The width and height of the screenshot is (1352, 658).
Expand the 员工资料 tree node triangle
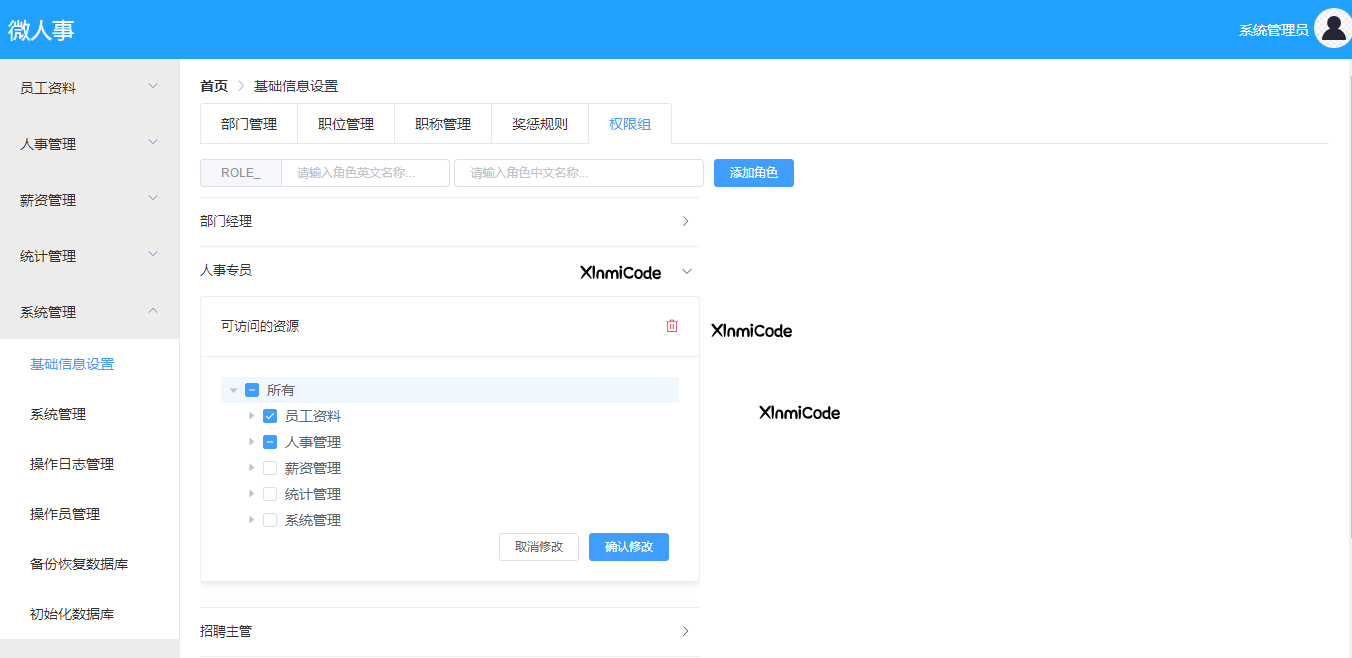pyautogui.click(x=252, y=416)
